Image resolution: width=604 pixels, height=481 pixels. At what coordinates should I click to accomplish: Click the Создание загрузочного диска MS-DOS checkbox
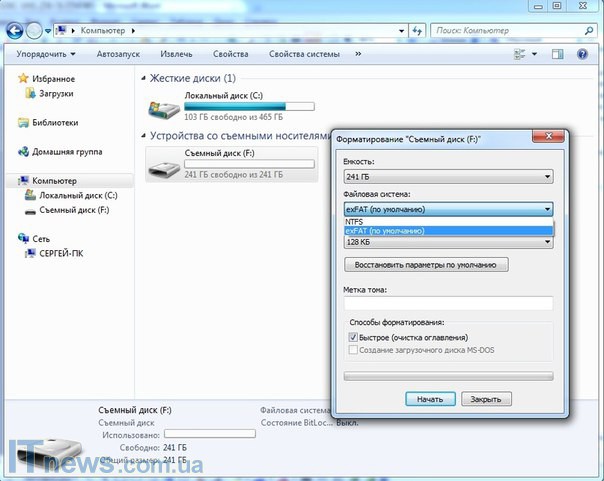[355, 350]
